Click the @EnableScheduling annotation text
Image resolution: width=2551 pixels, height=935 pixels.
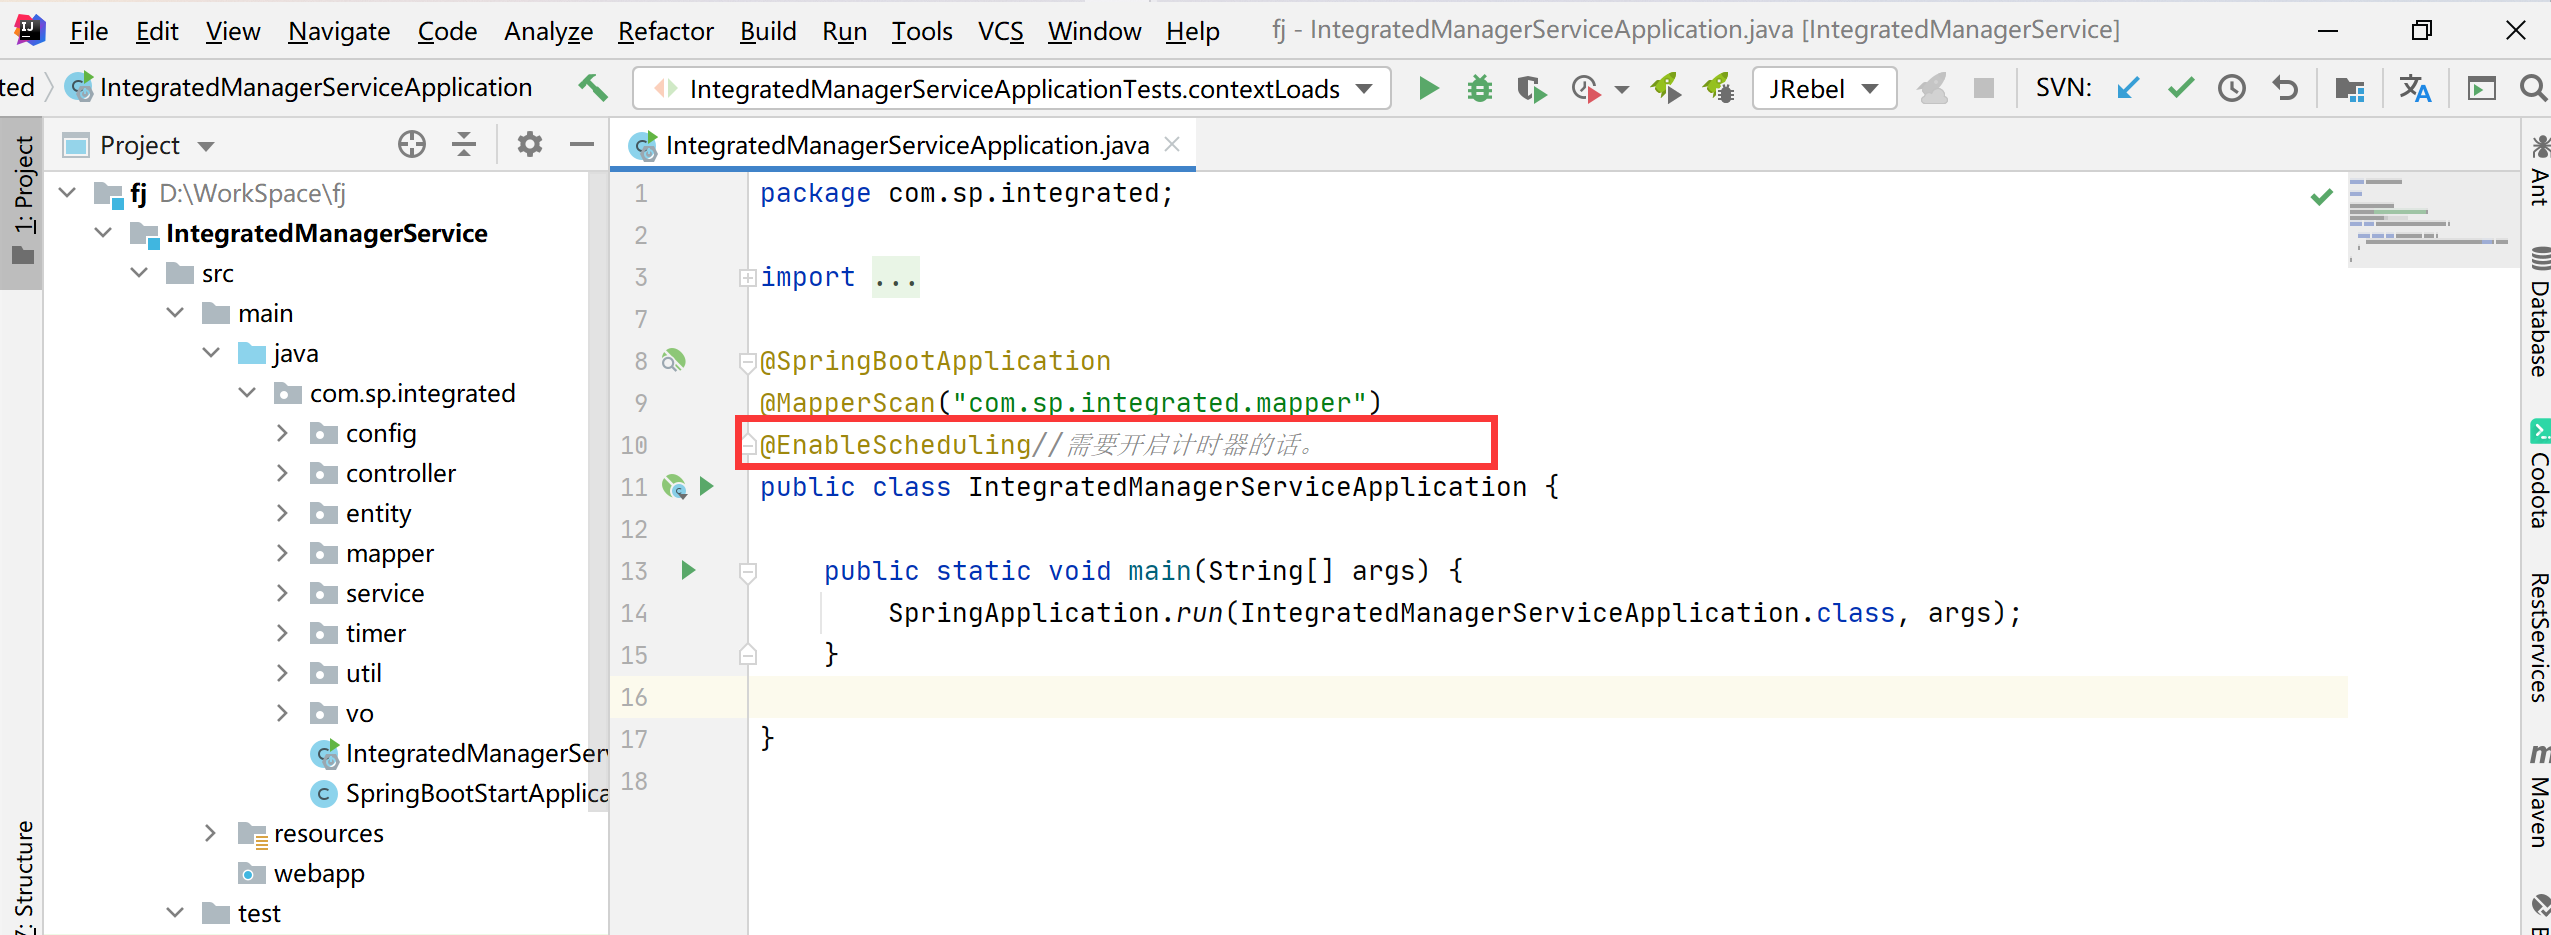(895, 444)
